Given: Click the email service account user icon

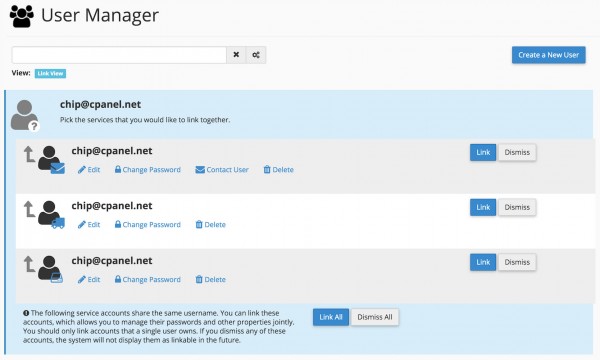Looking at the screenshot, I should (51, 160).
